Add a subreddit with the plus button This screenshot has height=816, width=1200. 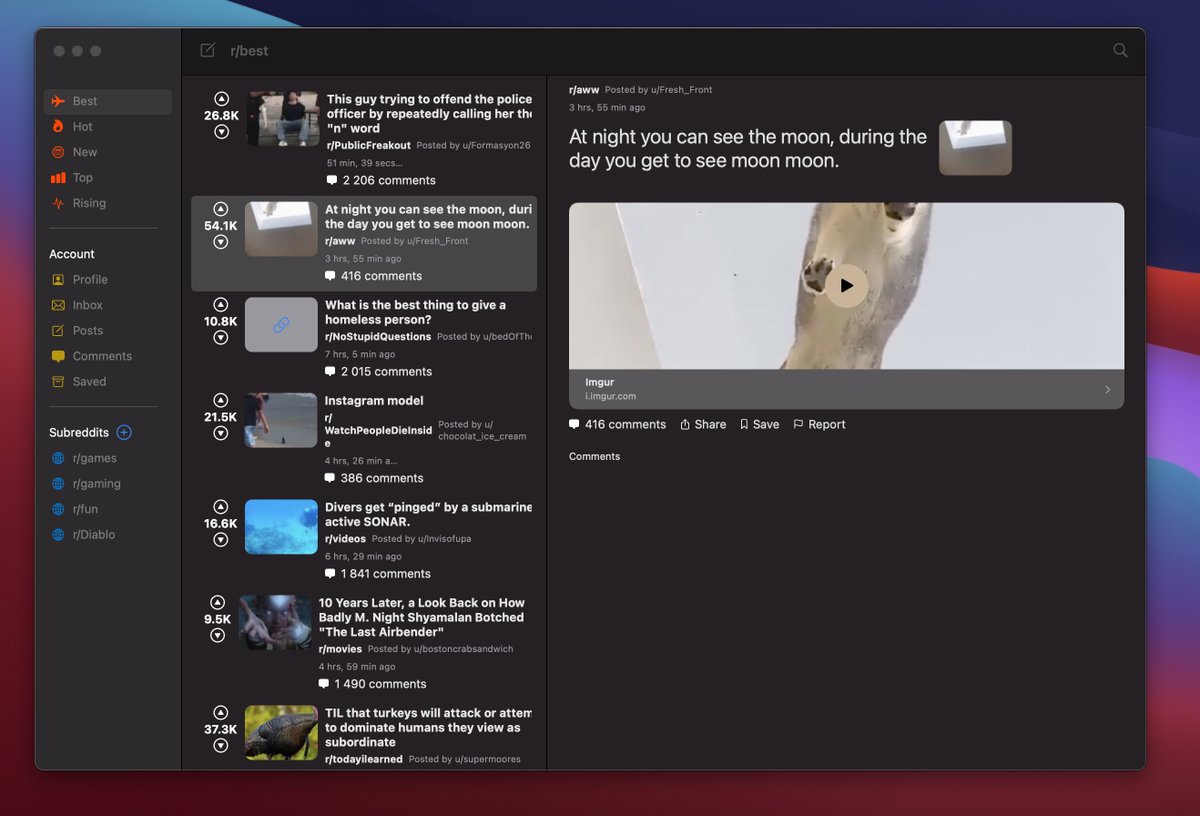click(124, 432)
